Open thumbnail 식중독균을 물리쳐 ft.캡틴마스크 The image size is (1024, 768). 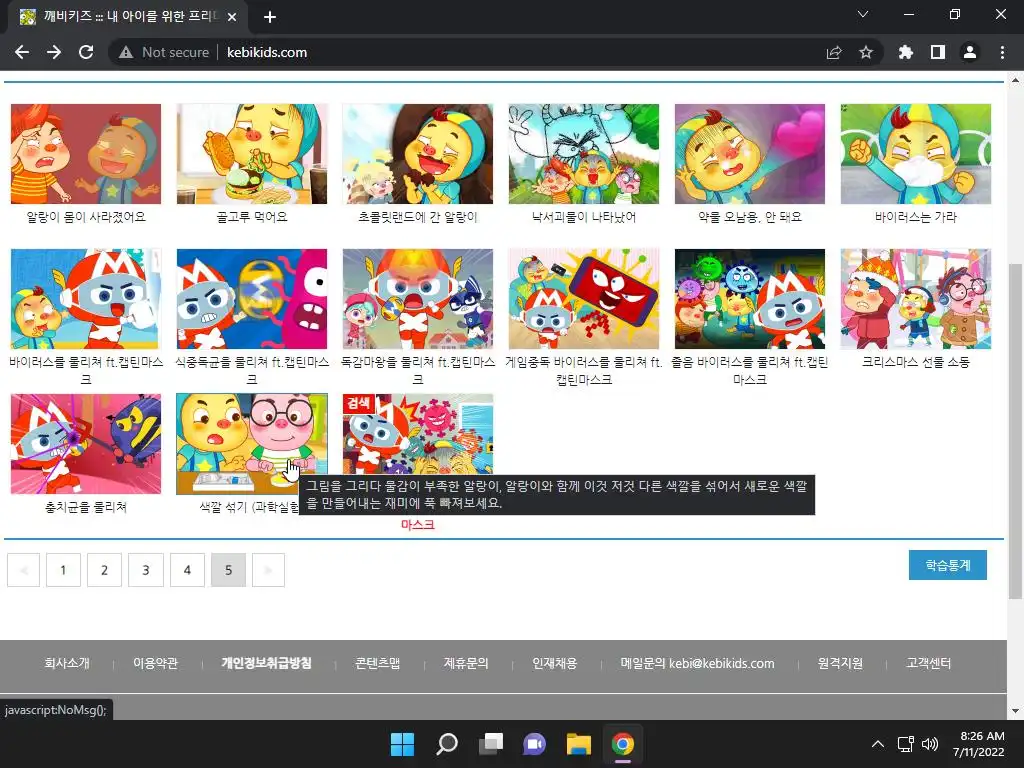251,298
